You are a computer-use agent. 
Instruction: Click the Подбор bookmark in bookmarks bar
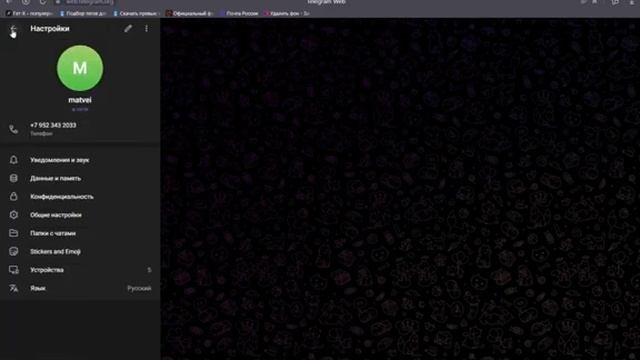pos(83,13)
